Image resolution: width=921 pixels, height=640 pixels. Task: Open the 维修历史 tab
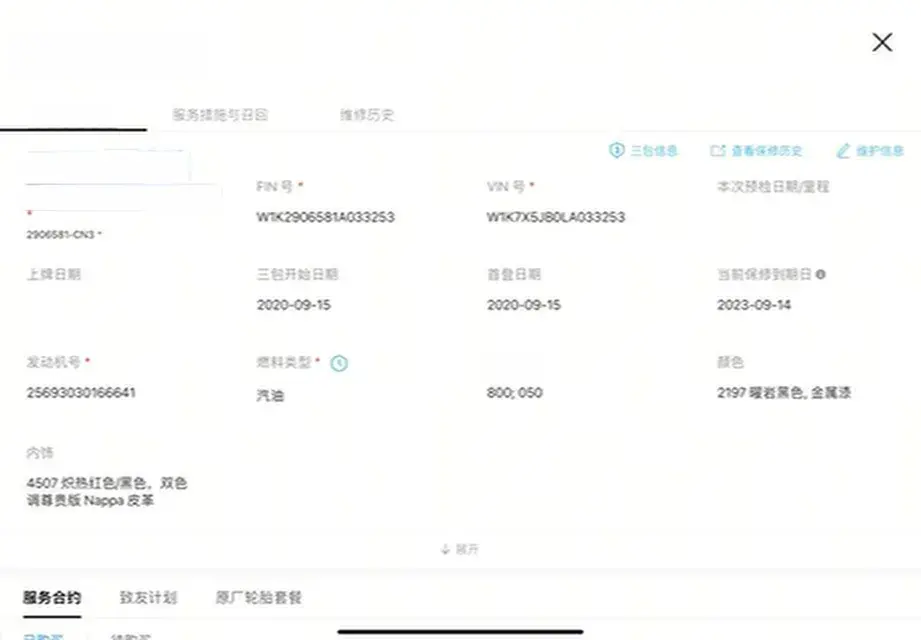pos(366,115)
